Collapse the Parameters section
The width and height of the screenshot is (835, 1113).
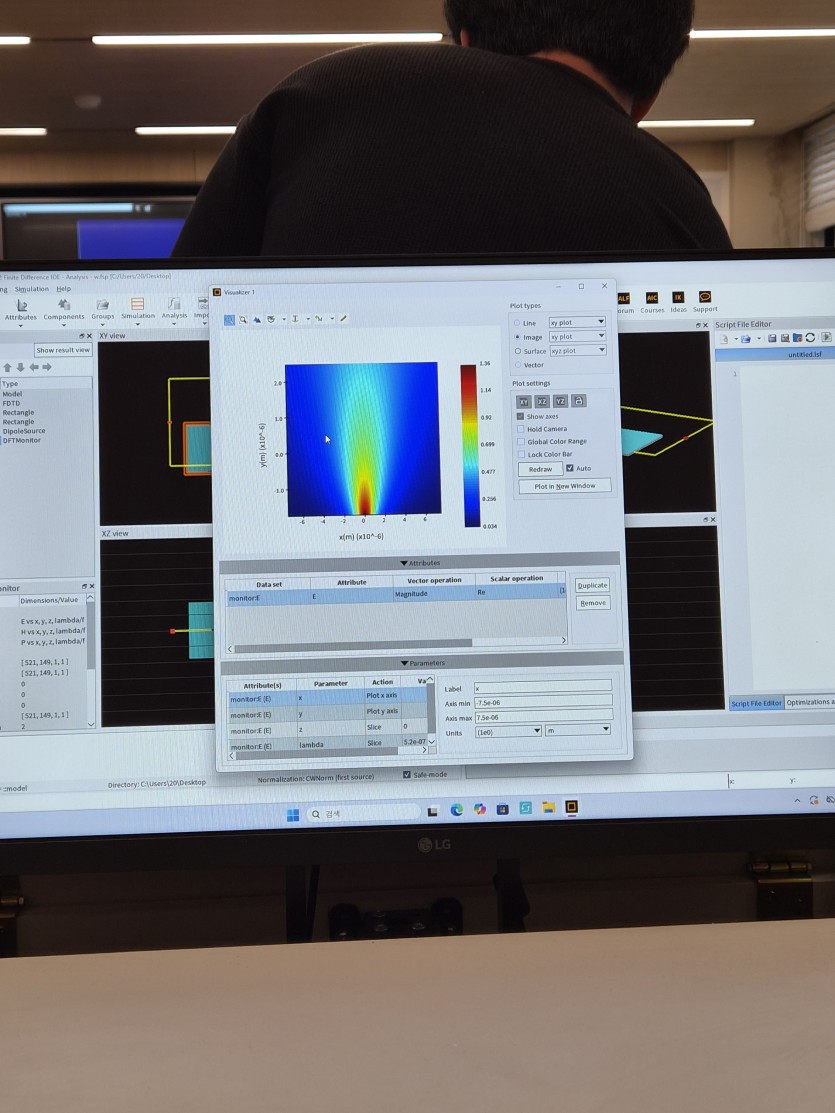coord(422,663)
